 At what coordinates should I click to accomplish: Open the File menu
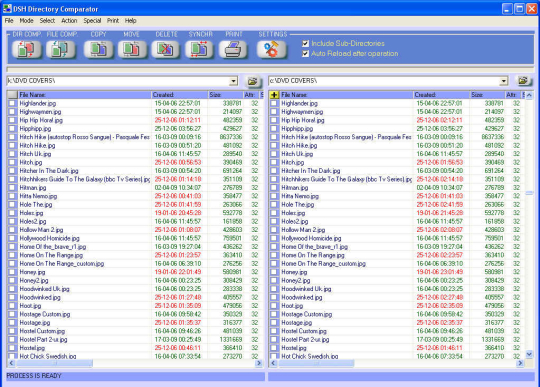coord(9,21)
